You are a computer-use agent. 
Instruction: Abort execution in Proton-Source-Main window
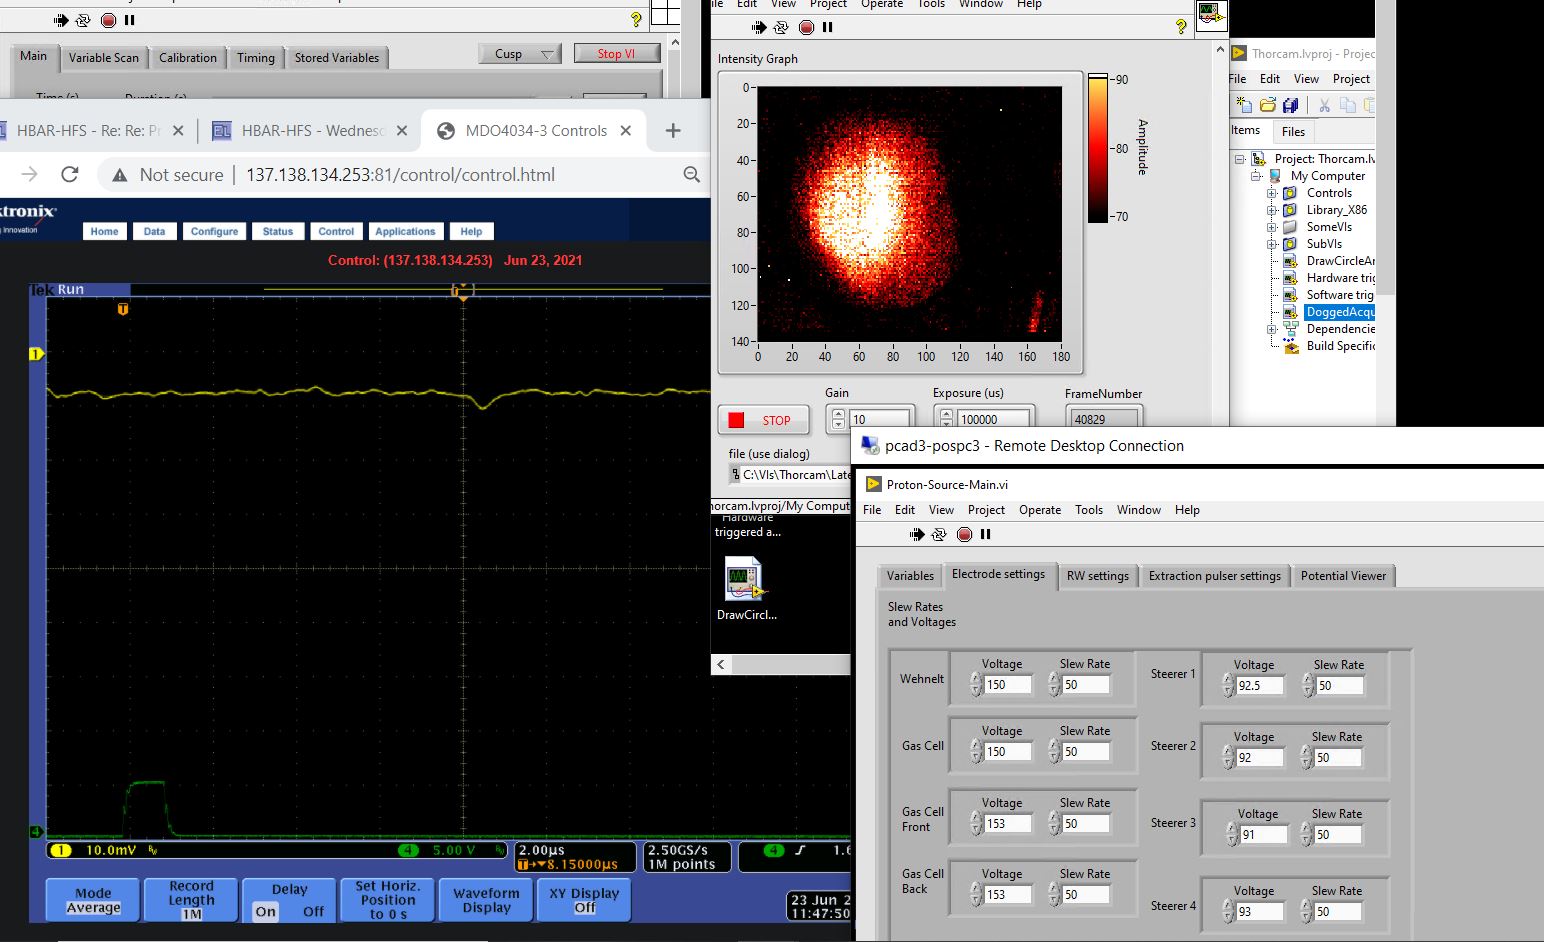[964, 535]
